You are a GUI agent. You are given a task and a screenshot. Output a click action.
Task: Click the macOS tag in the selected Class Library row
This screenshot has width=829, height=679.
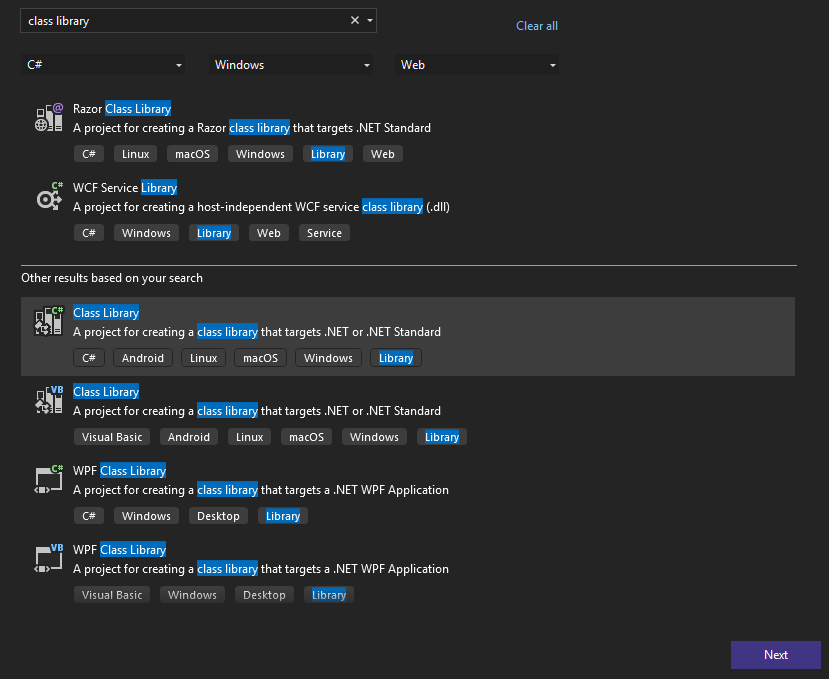click(261, 358)
